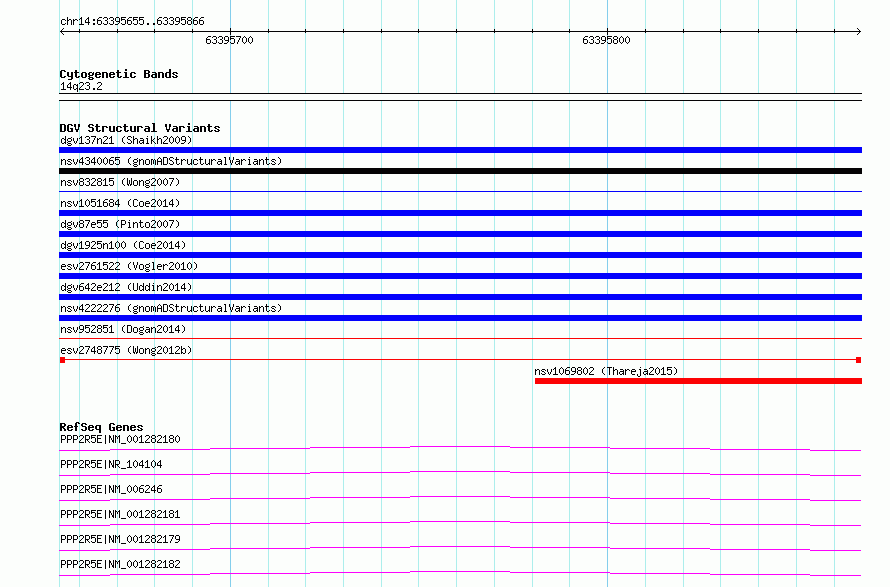This screenshot has width=890, height=587.
Task: Click the right arrow of the ruler
Action: tap(859, 31)
